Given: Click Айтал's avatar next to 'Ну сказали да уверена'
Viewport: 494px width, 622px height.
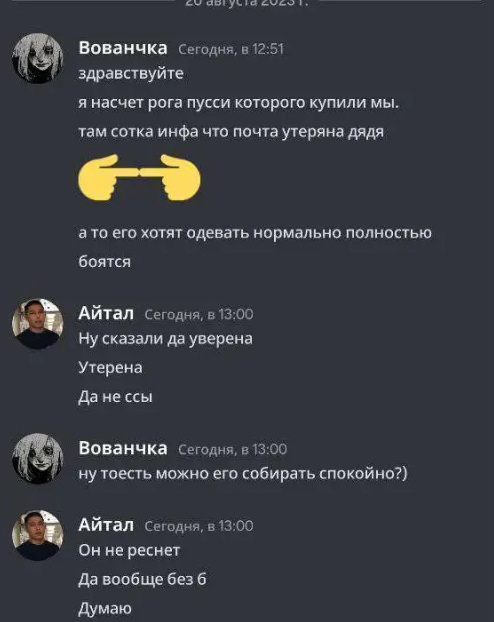Looking at the screenshot, I should 38,324.
